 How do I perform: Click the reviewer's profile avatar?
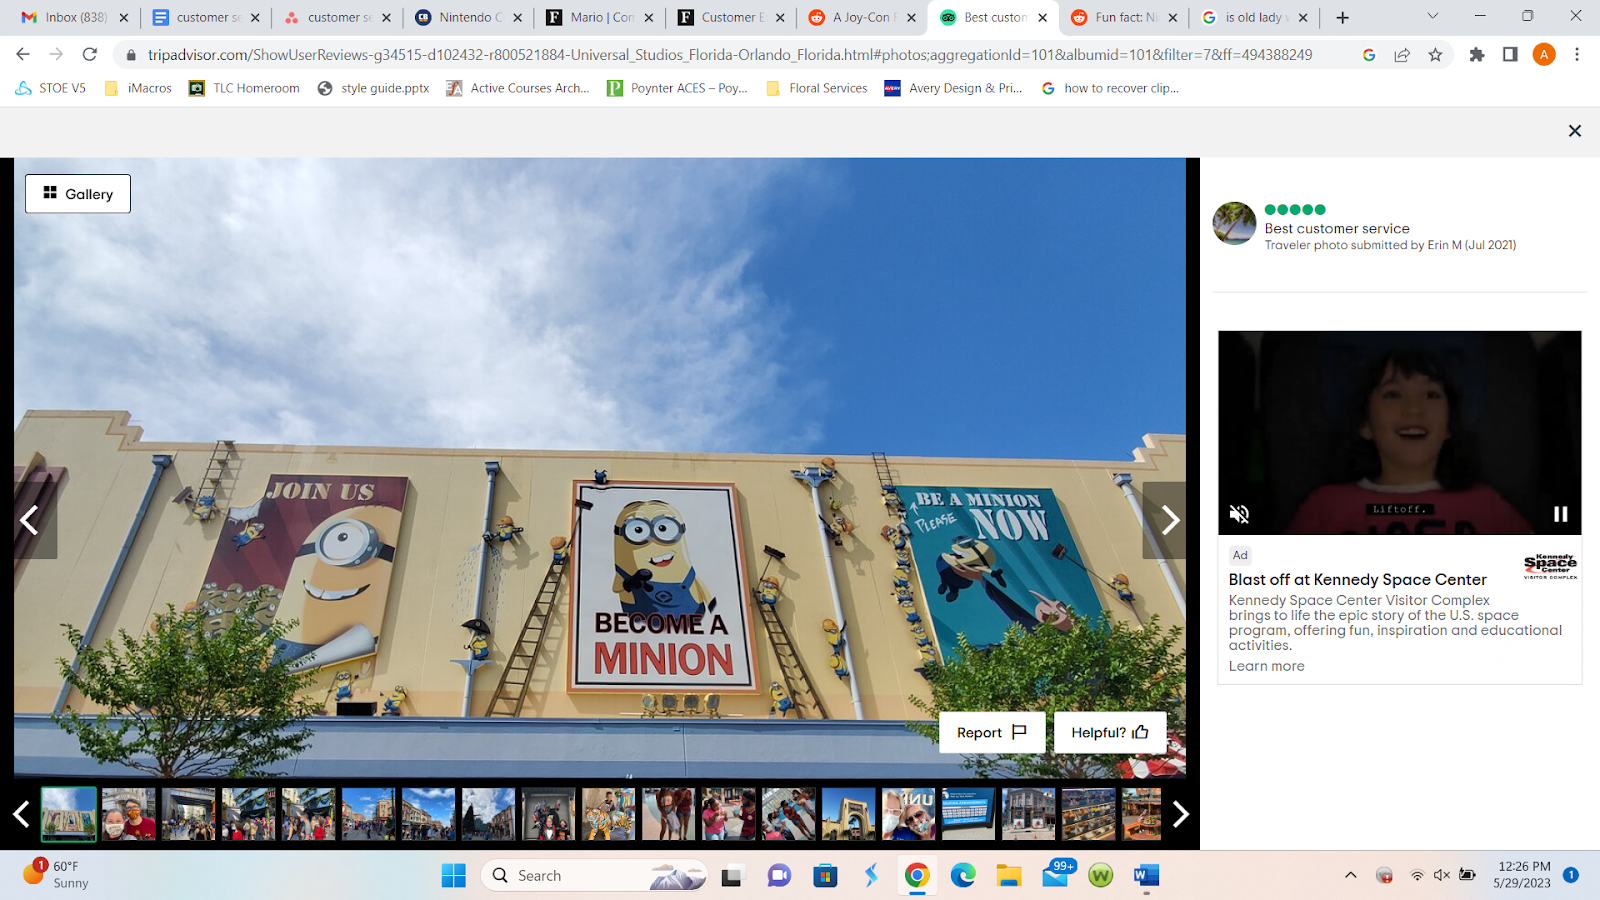coord(1235,223)
